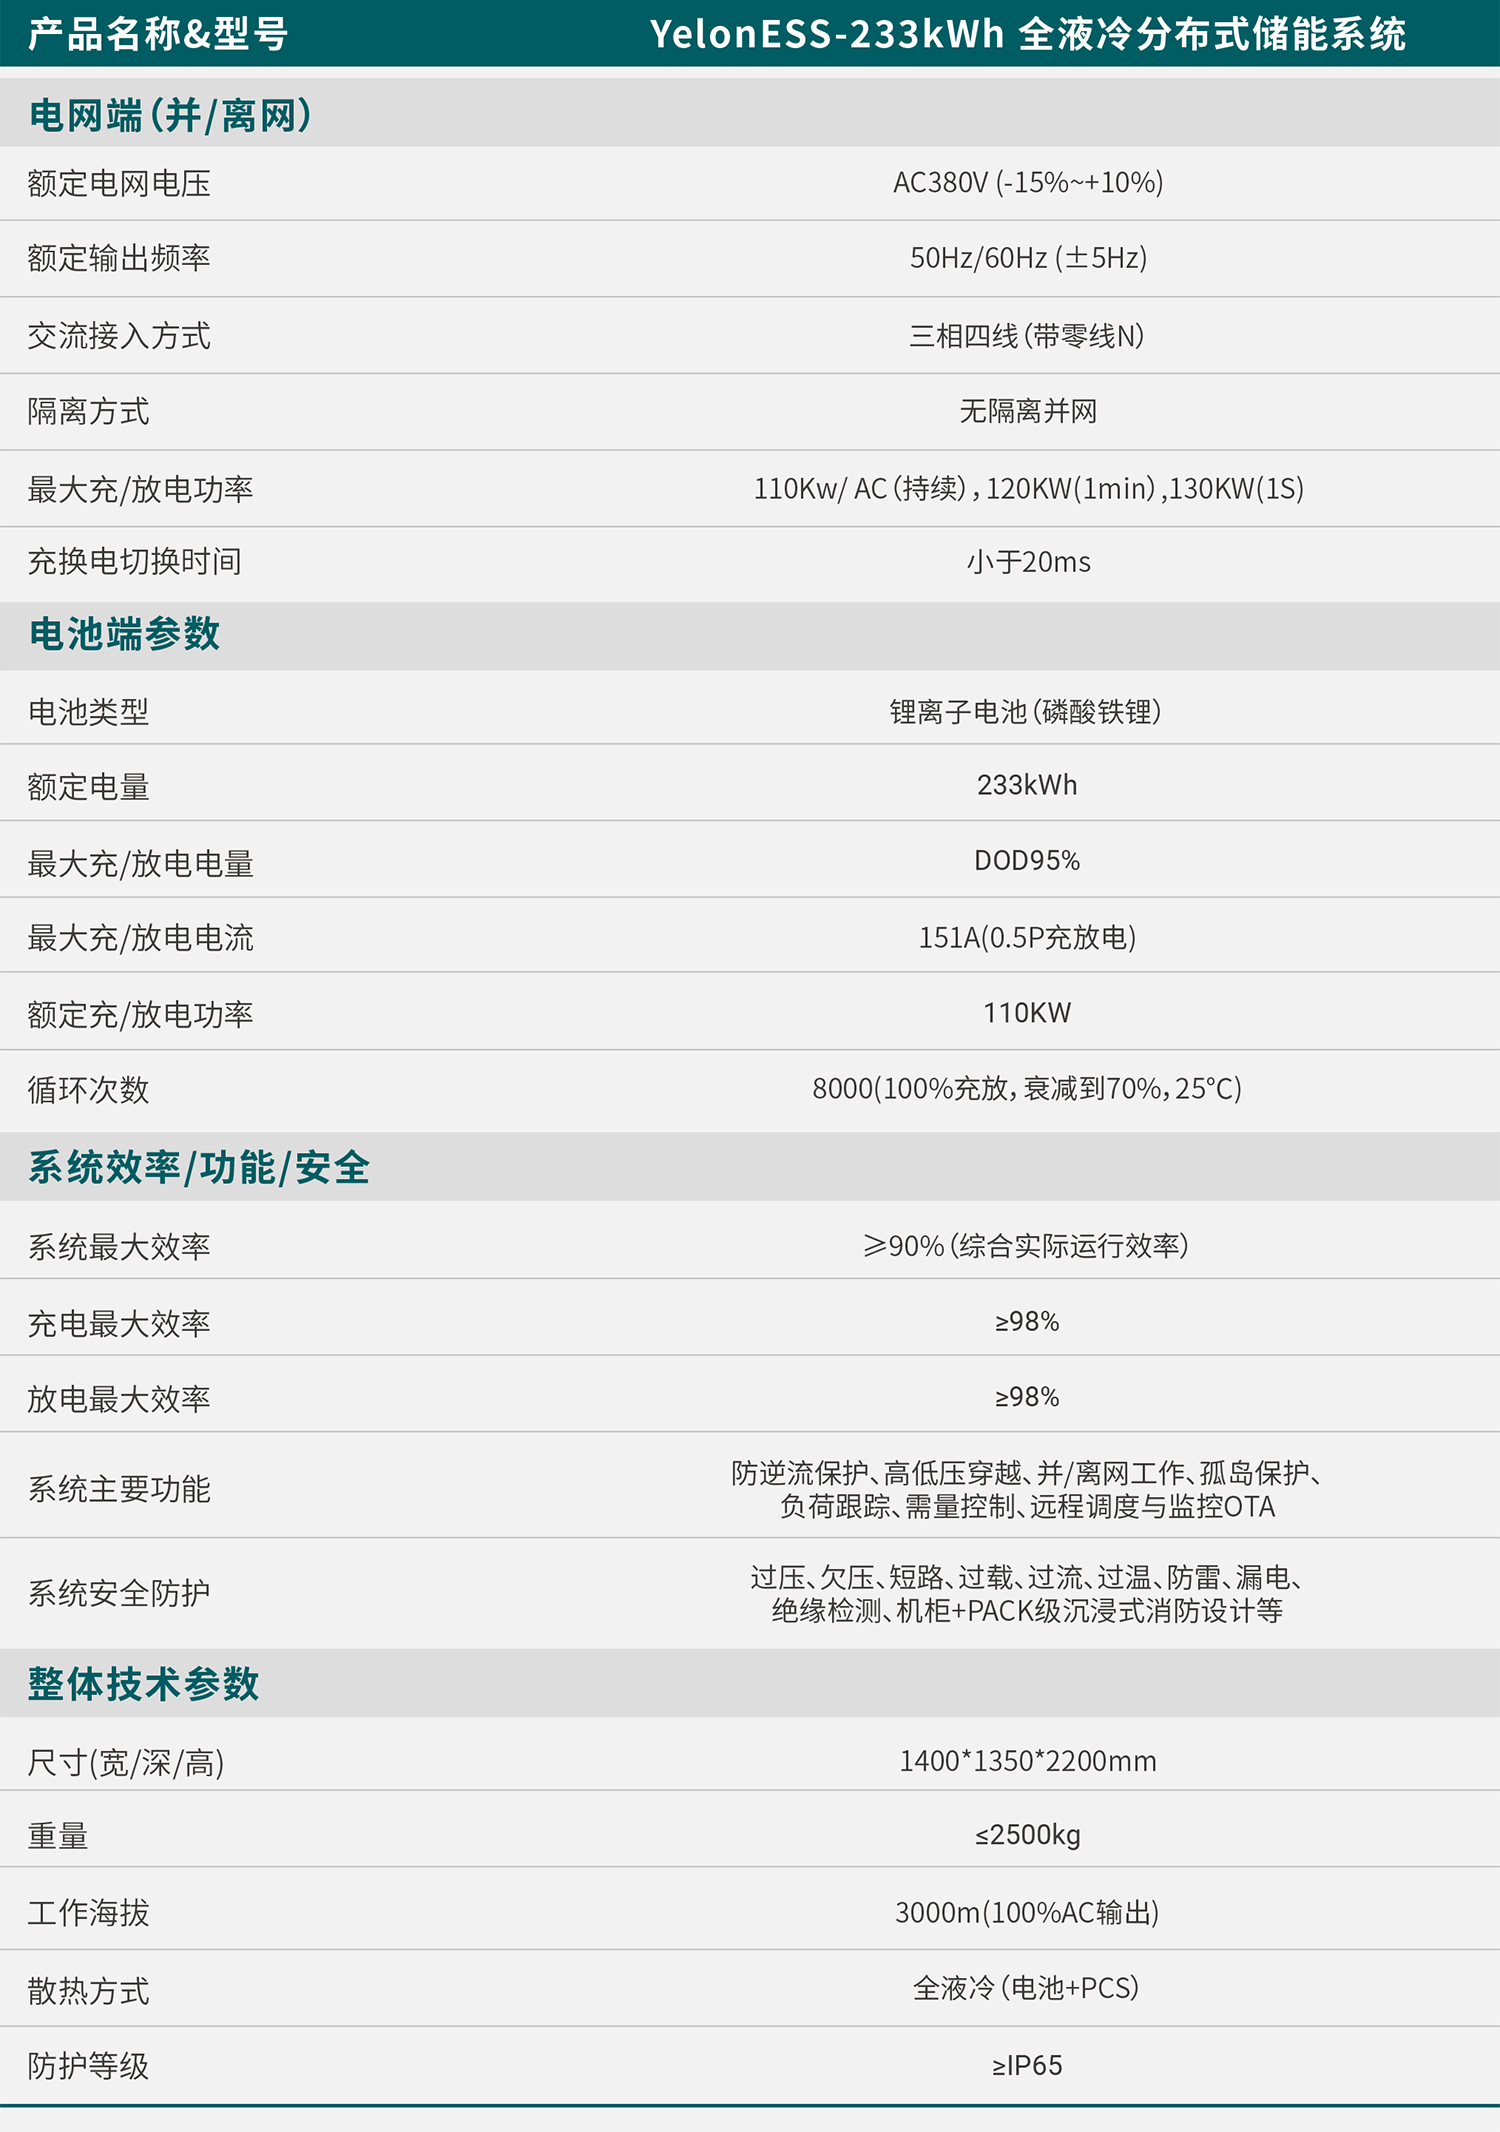Screen dimensions: 1500x2132
Task: Click the 系统安全防护 label
Action: click(119, 1593)
